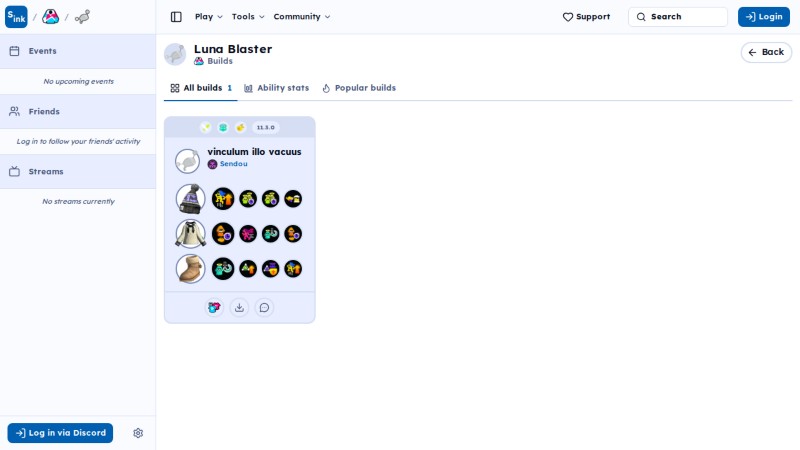
Task: Click the headgear main ability icon
Action: 223,198
